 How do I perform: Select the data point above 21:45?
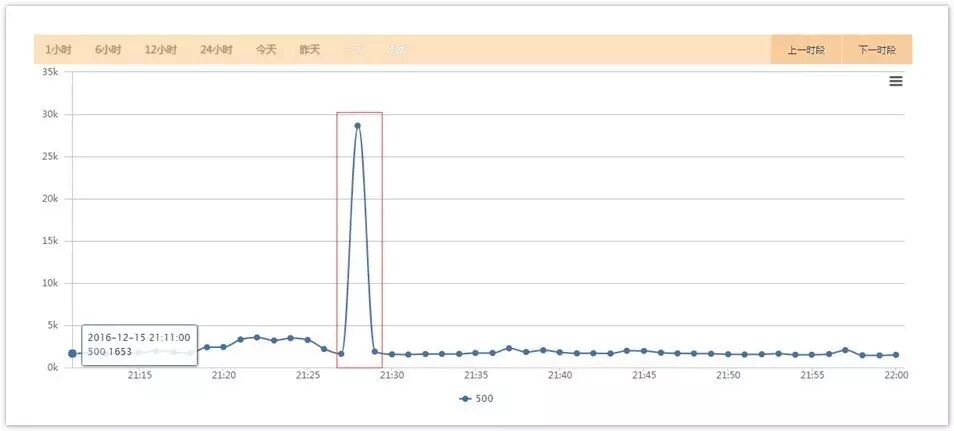pos(644,351)
